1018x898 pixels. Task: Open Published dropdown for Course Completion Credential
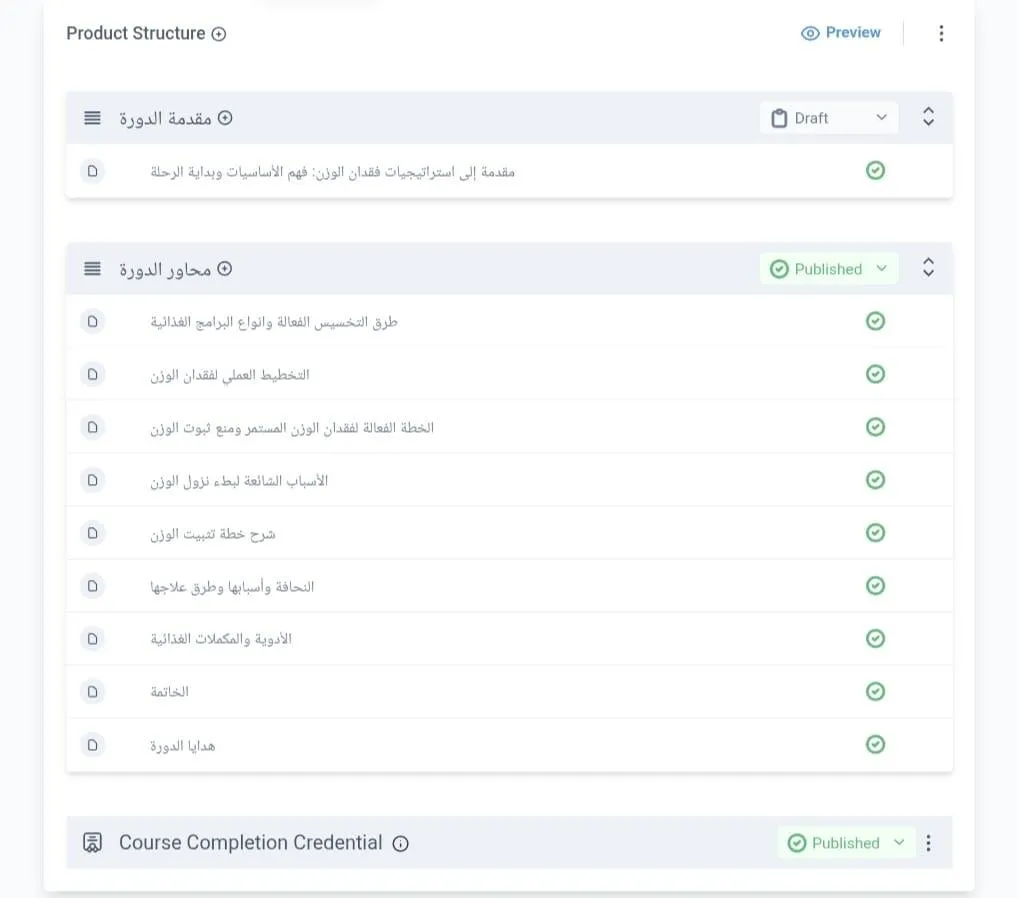[x=846, y=843]
